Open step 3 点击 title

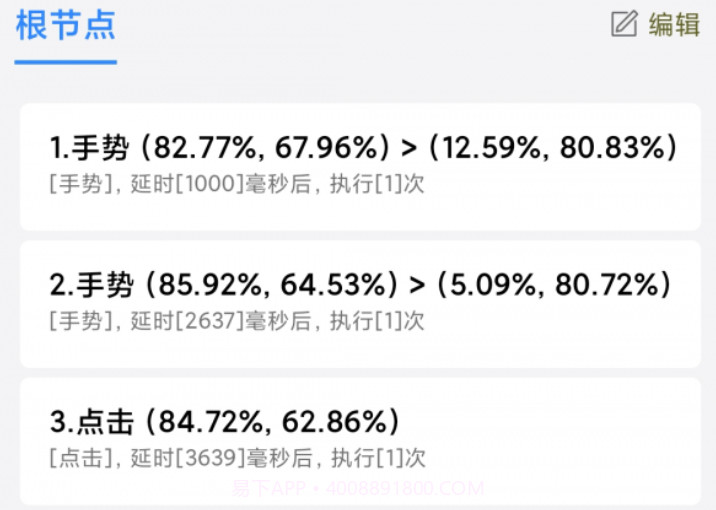tap(92, 422)
